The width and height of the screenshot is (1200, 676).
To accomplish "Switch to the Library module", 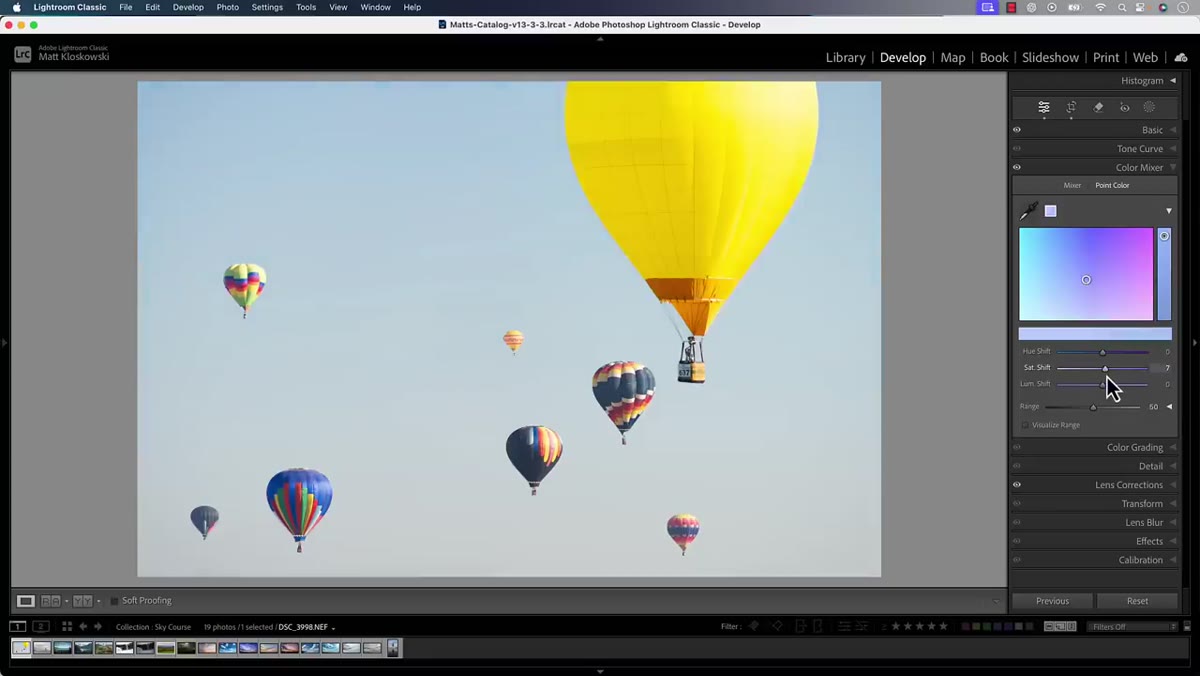I will click(x=845, y=58).
